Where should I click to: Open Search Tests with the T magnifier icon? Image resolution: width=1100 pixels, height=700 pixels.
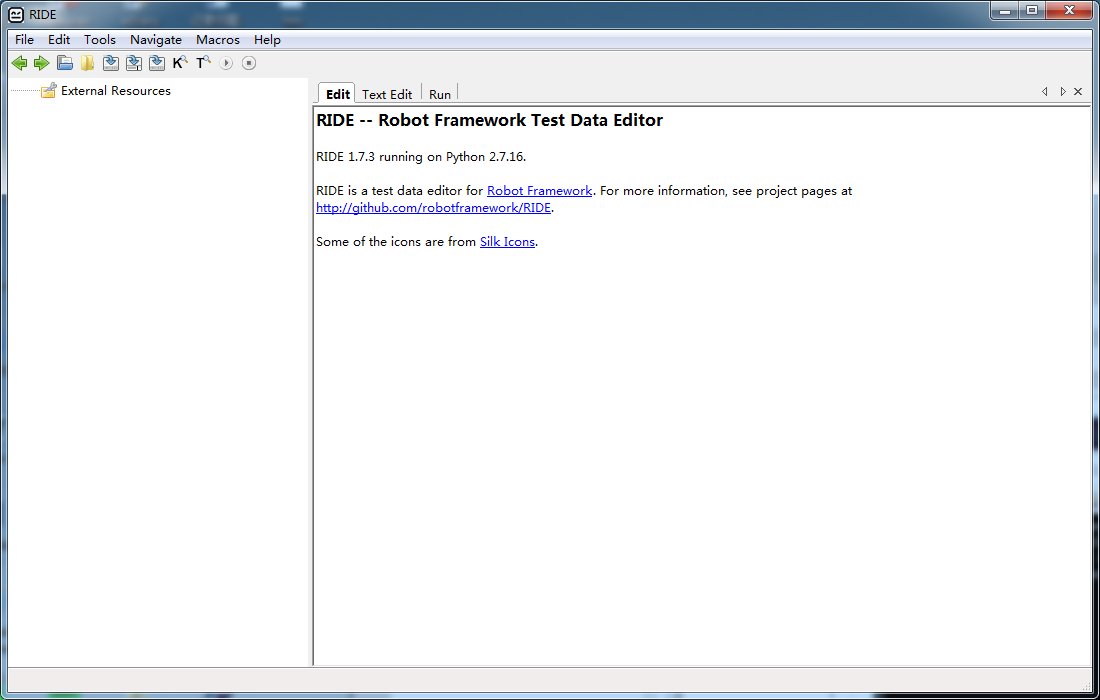point(203,63)
